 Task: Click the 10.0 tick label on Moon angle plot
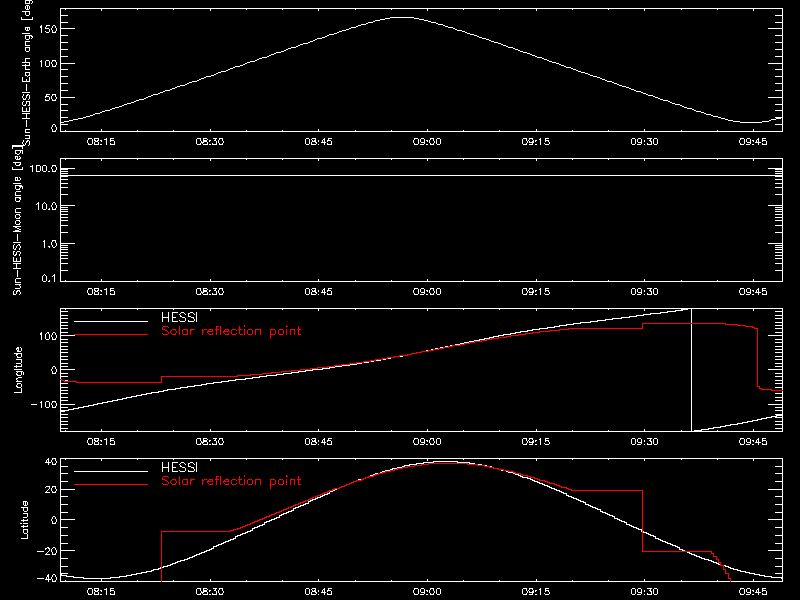(x=46, y=207)
